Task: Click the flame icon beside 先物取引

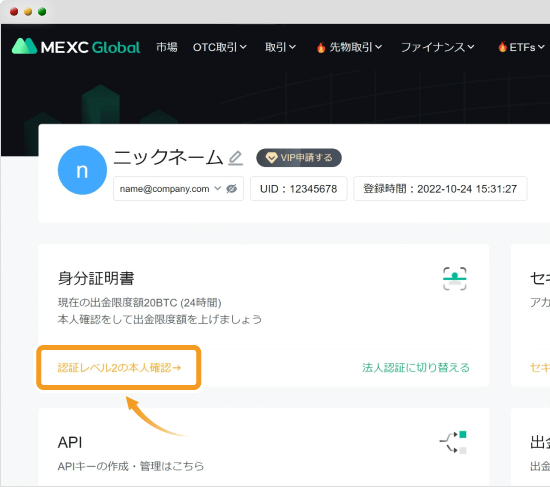Action: 321,47
